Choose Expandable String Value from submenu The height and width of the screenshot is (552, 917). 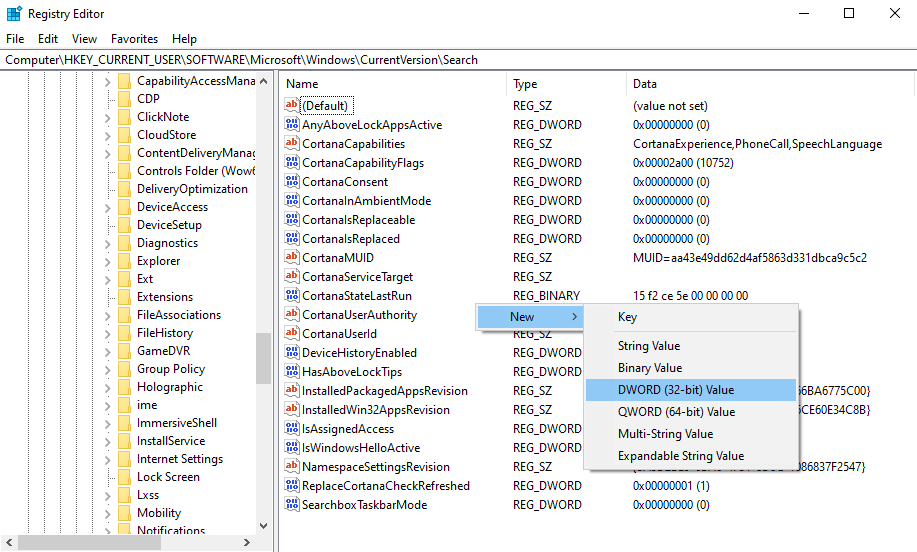[691, 456]
